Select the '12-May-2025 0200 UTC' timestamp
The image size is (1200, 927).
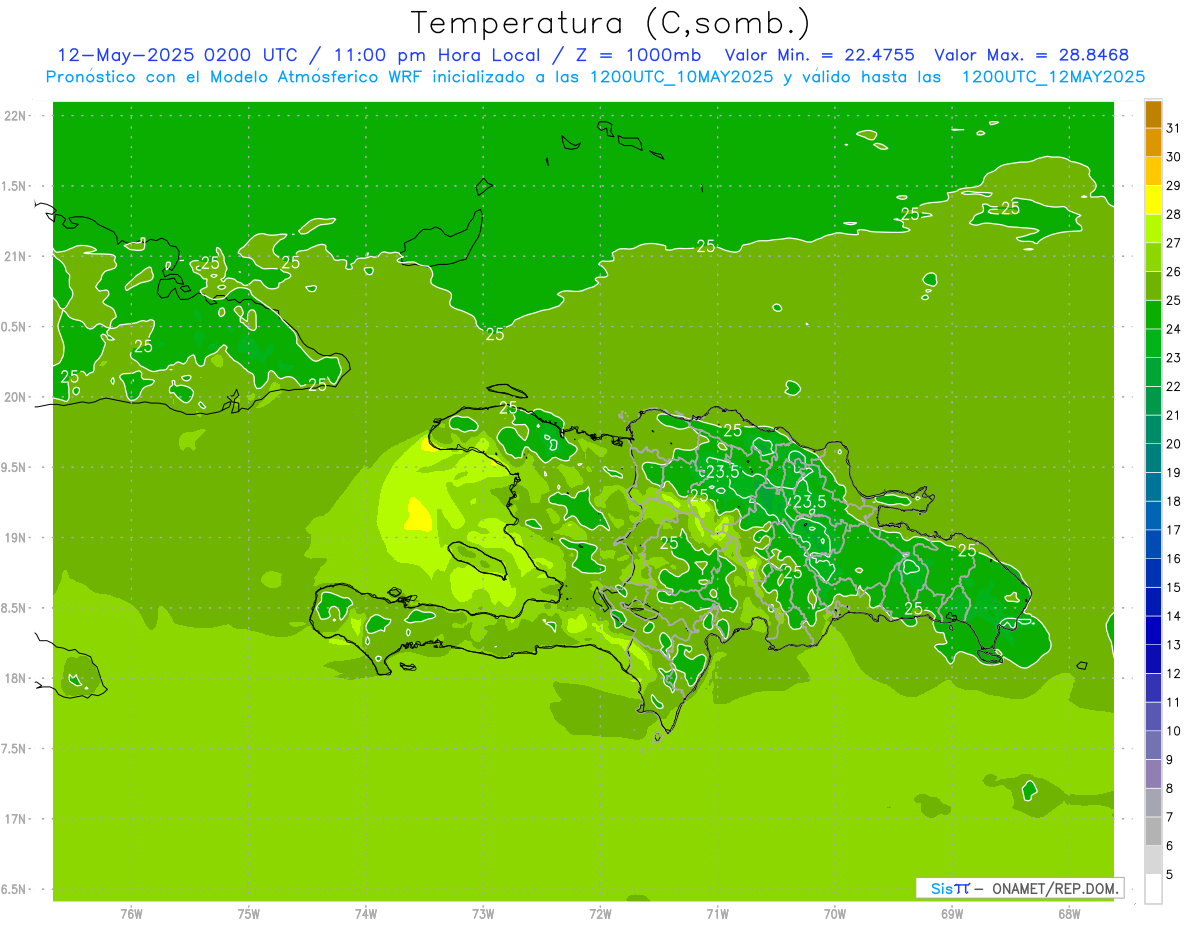(177, 55)
